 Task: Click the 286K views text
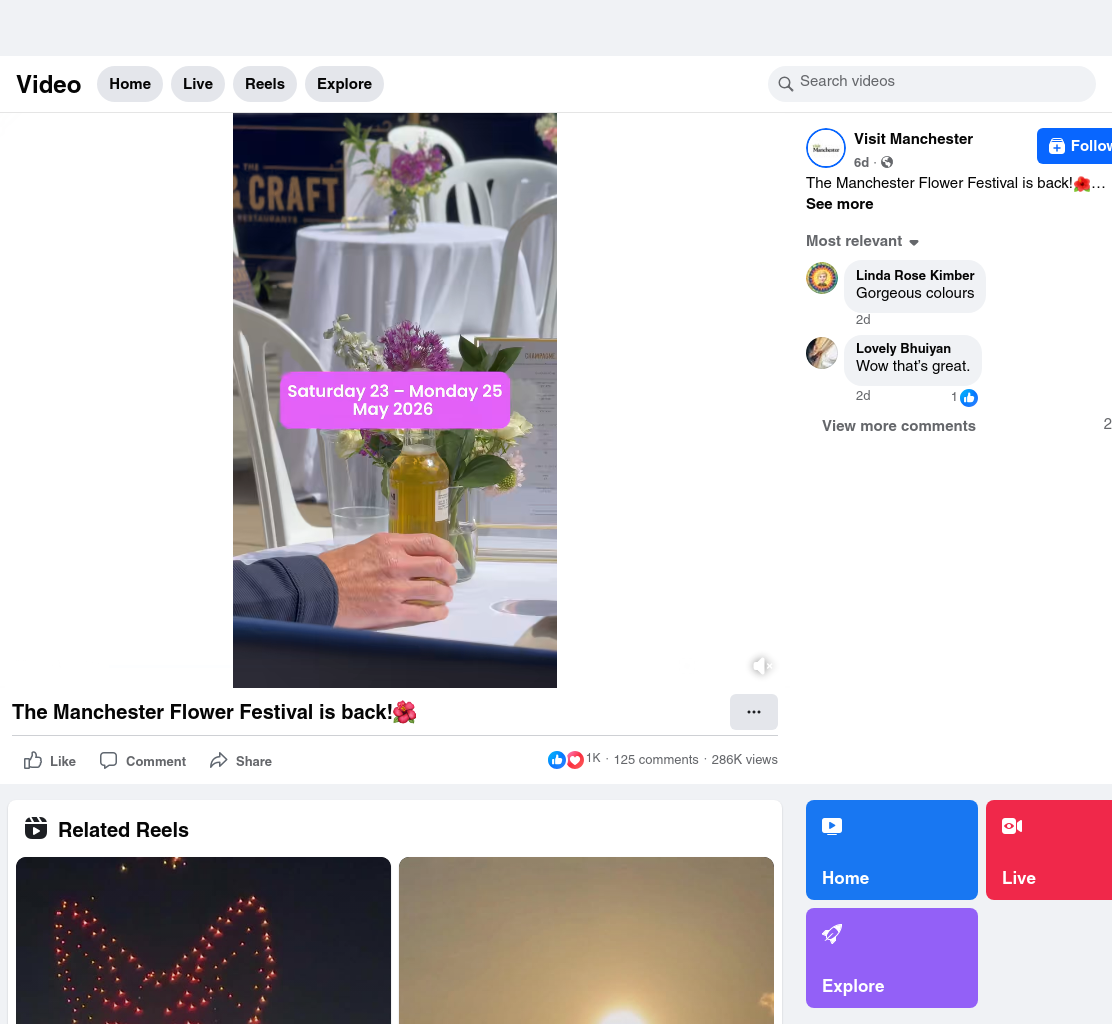(745, 759)
